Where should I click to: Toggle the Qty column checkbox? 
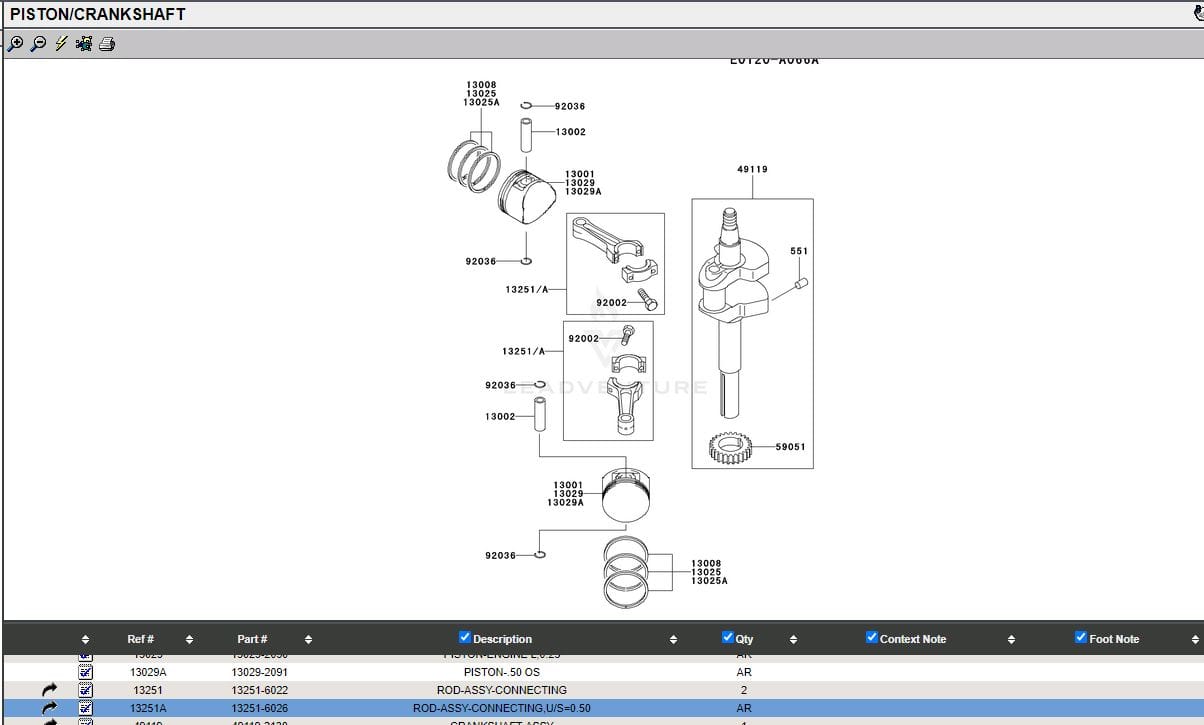[728, 638]
